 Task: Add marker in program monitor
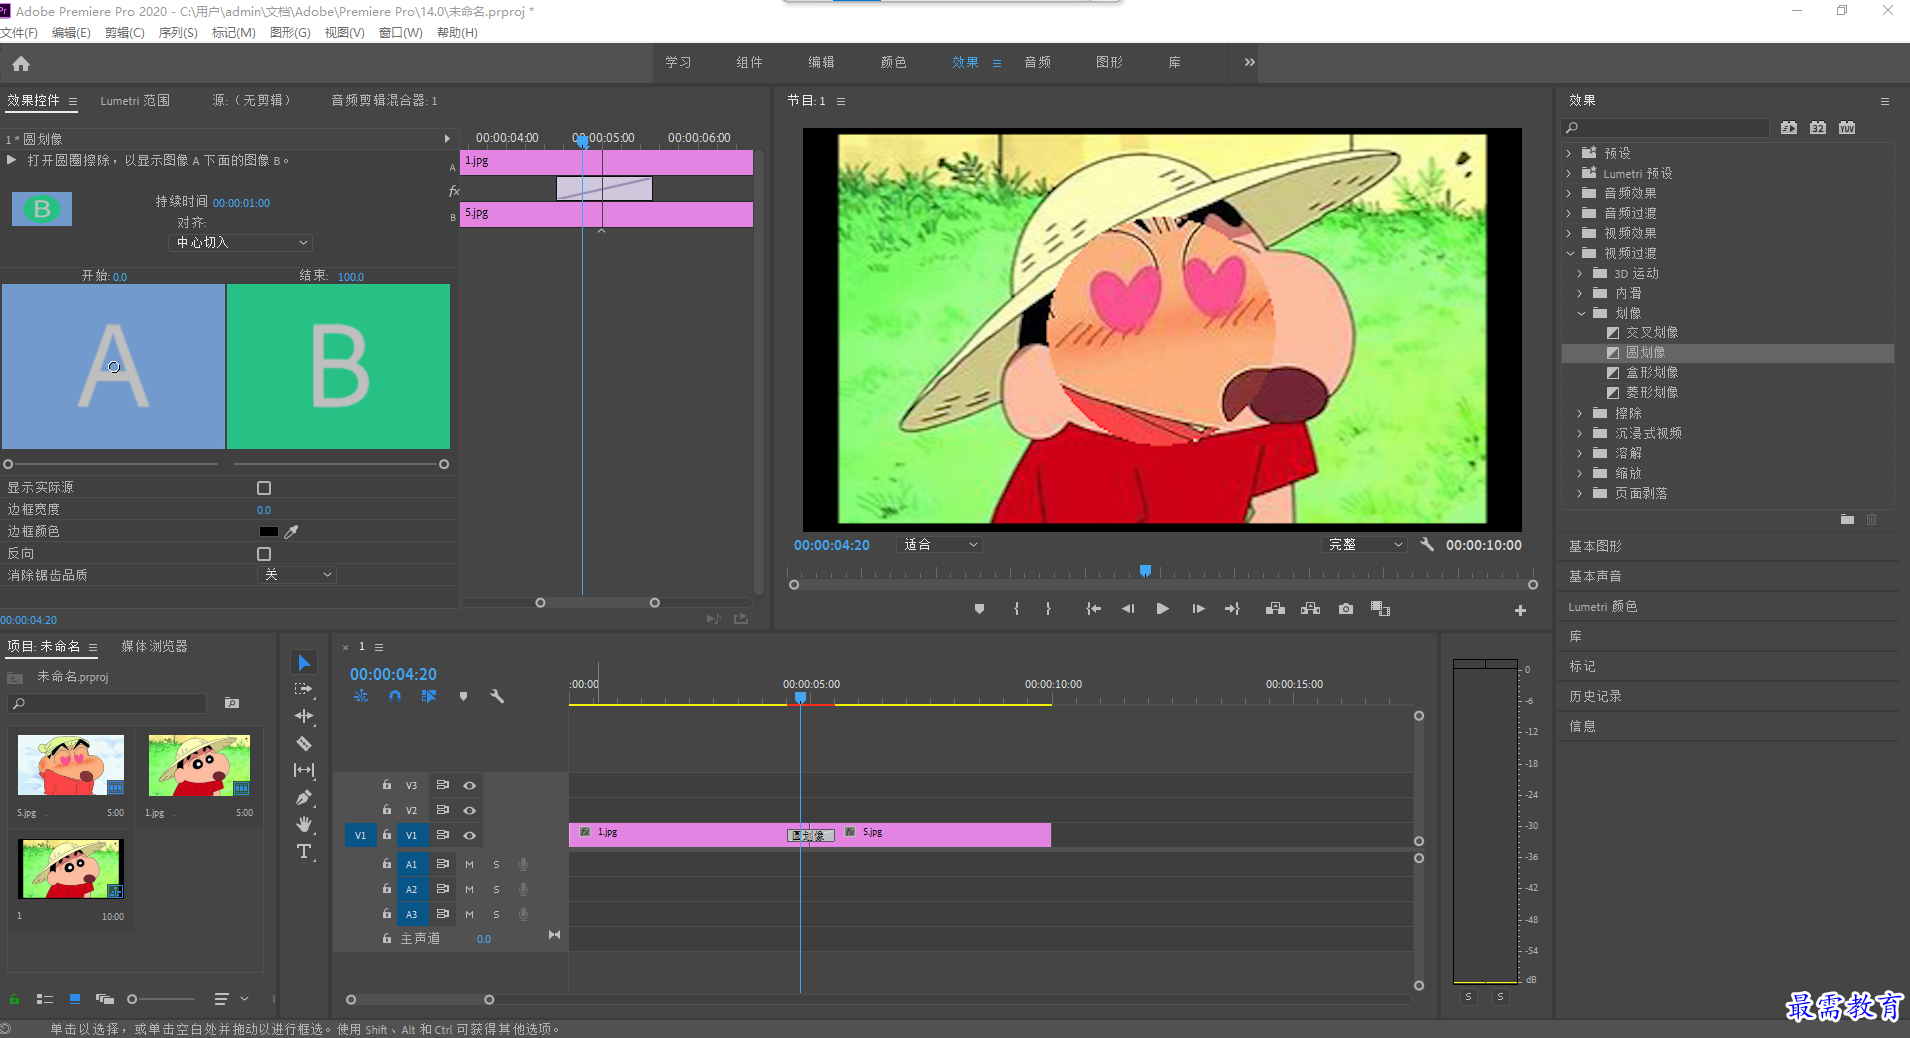coord(979,608)
